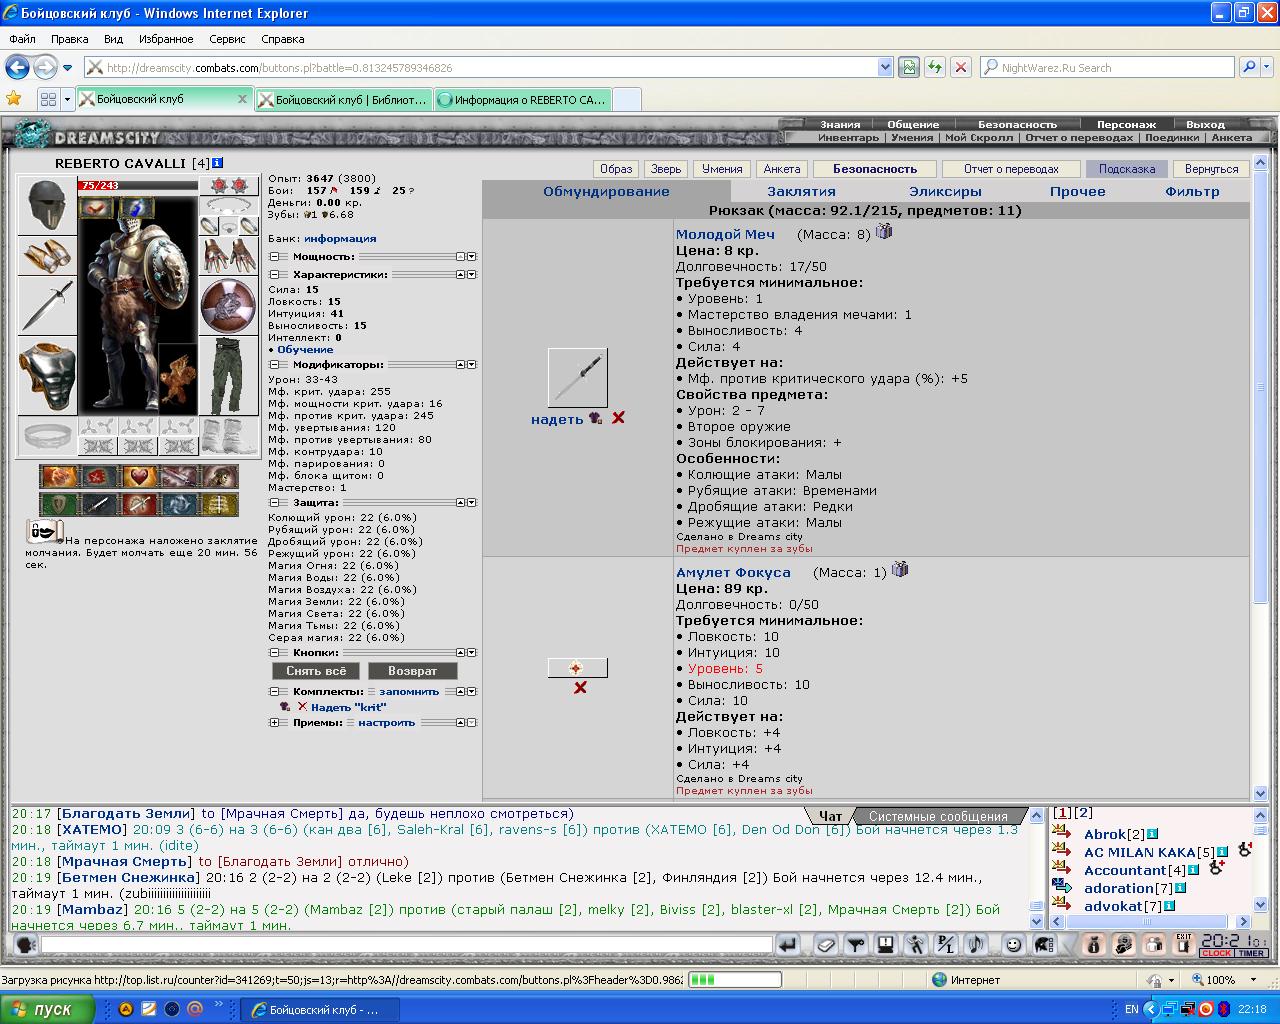Delete Молодой Меч with the red X

click(x=618, y=418)
